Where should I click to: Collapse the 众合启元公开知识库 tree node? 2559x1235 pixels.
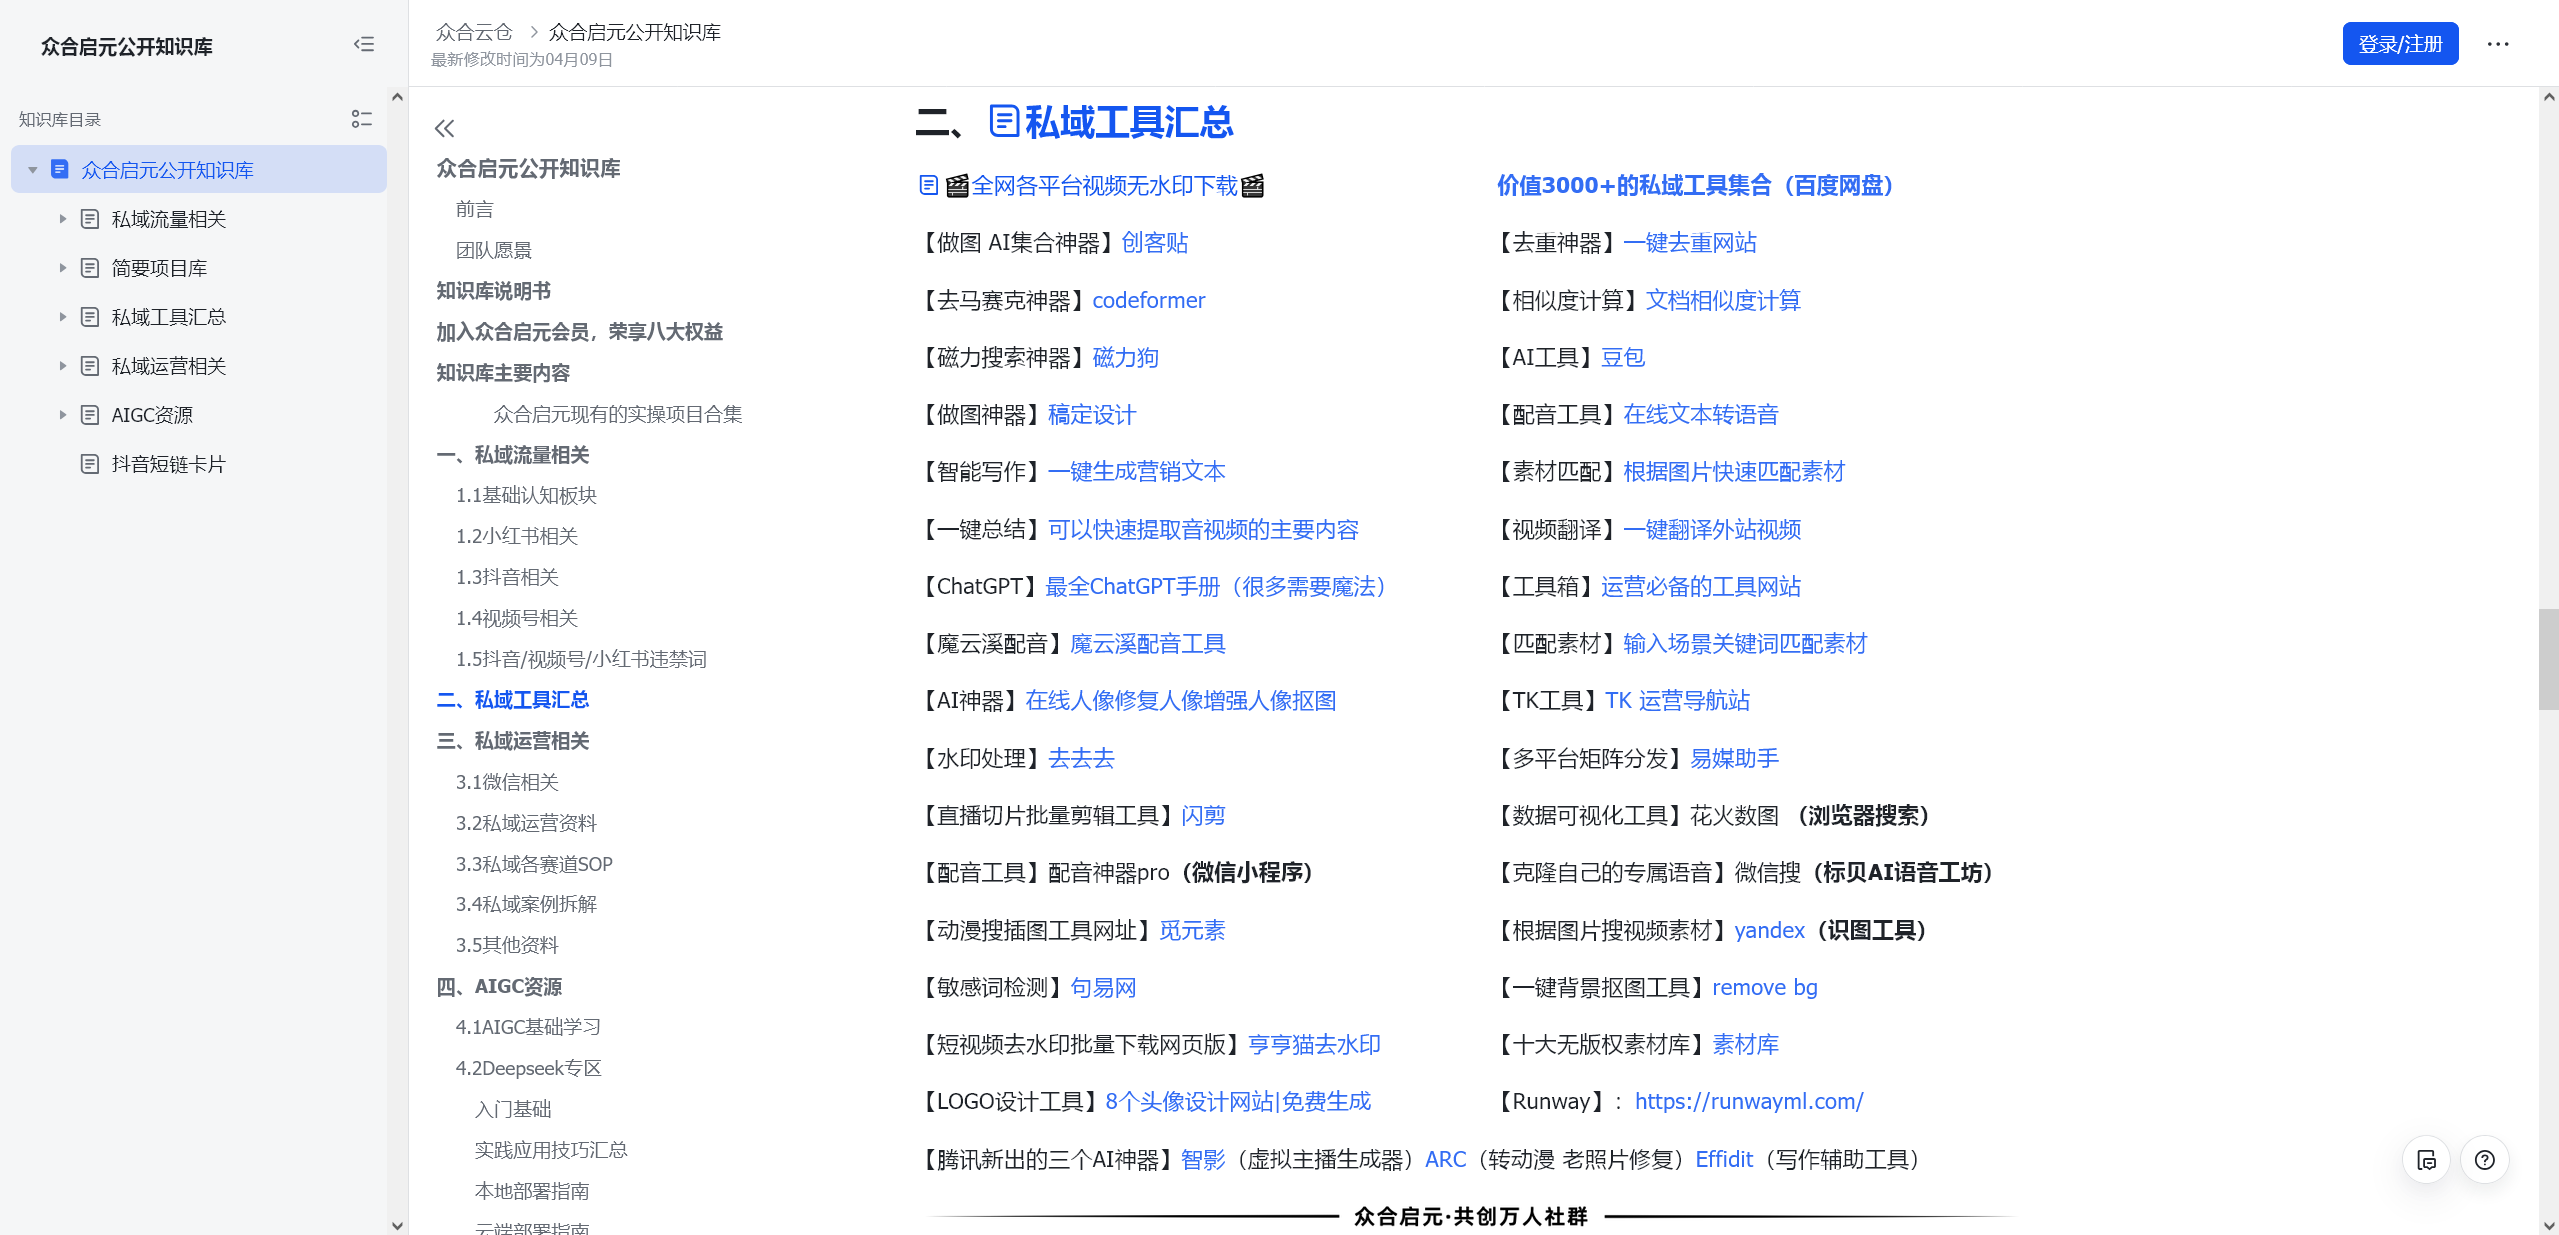coord(33,170)
